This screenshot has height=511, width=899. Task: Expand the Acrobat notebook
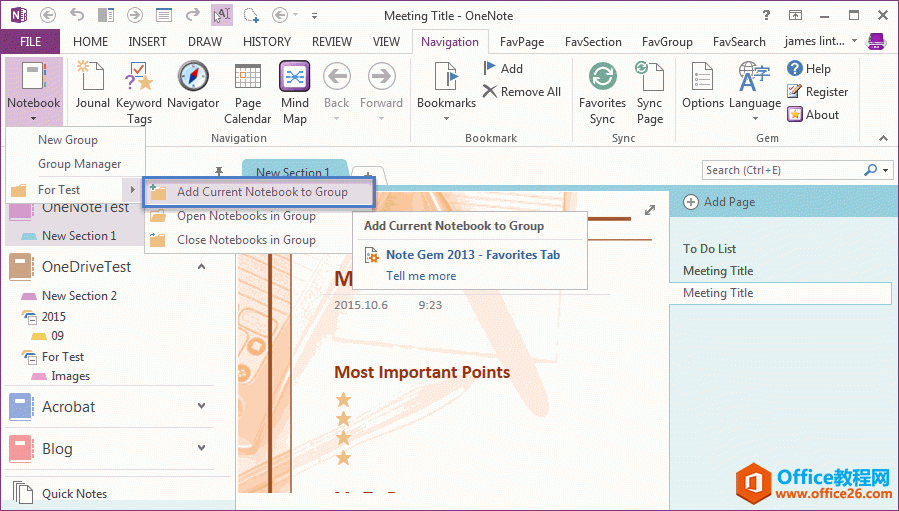[201, 406]
